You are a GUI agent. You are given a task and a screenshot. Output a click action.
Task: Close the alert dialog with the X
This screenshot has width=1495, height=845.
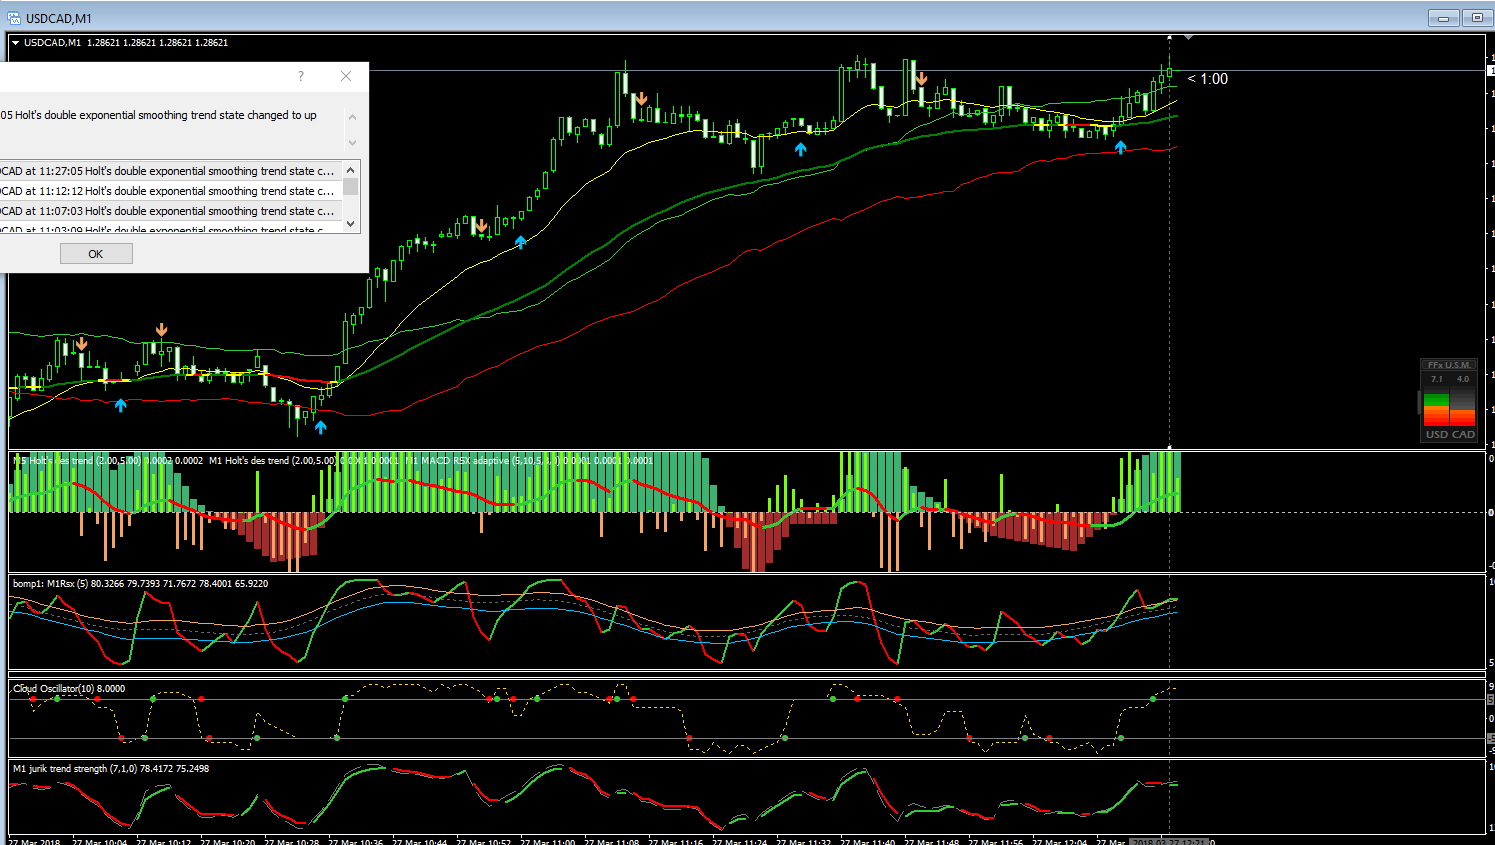346,76
